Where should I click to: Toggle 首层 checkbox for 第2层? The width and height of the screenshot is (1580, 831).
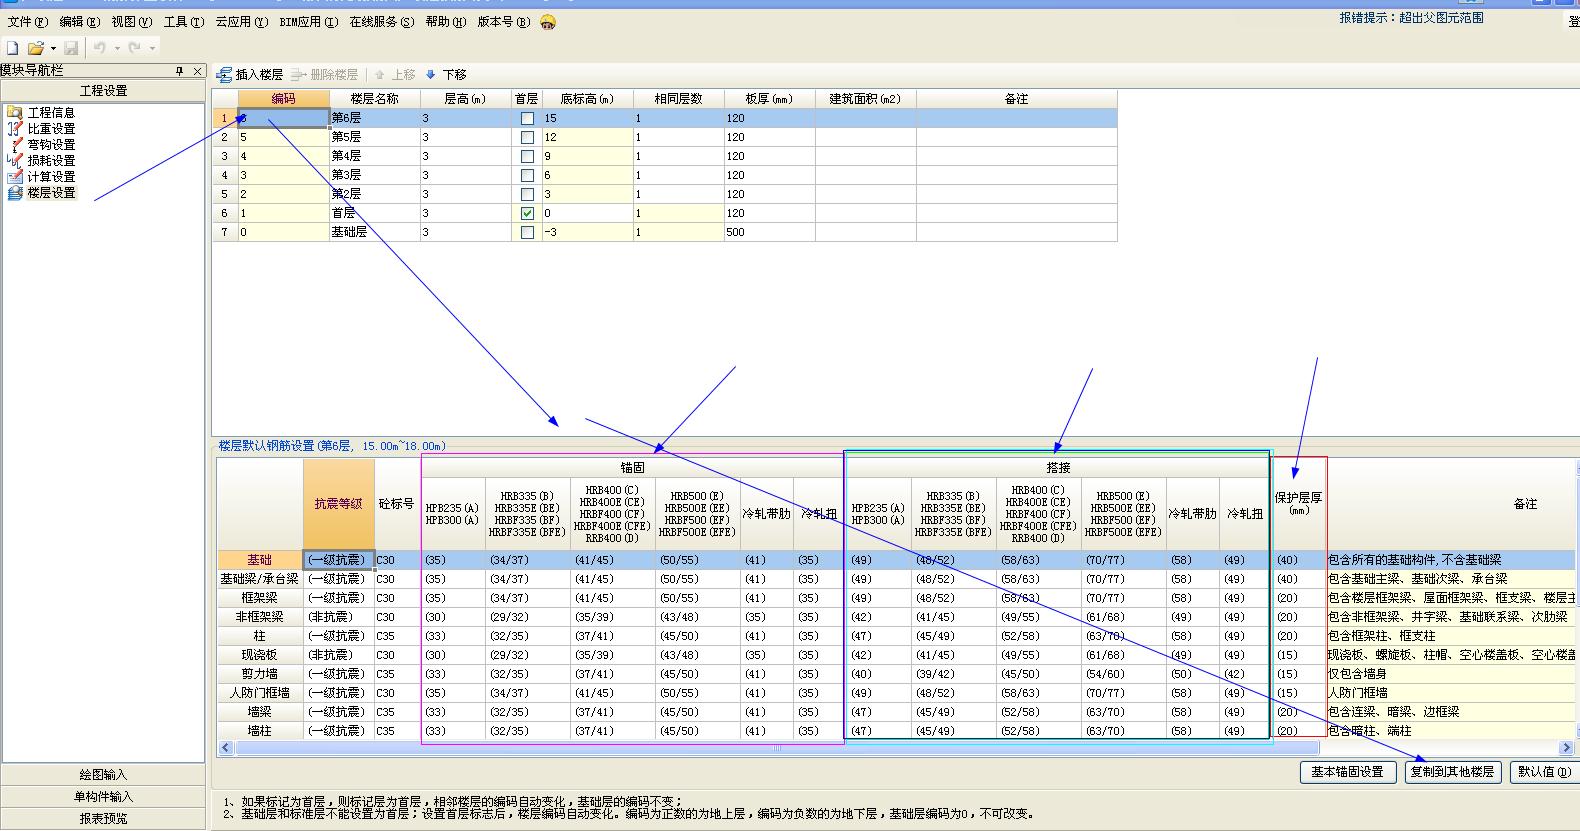pyautogui.click(x=527, y=194)
